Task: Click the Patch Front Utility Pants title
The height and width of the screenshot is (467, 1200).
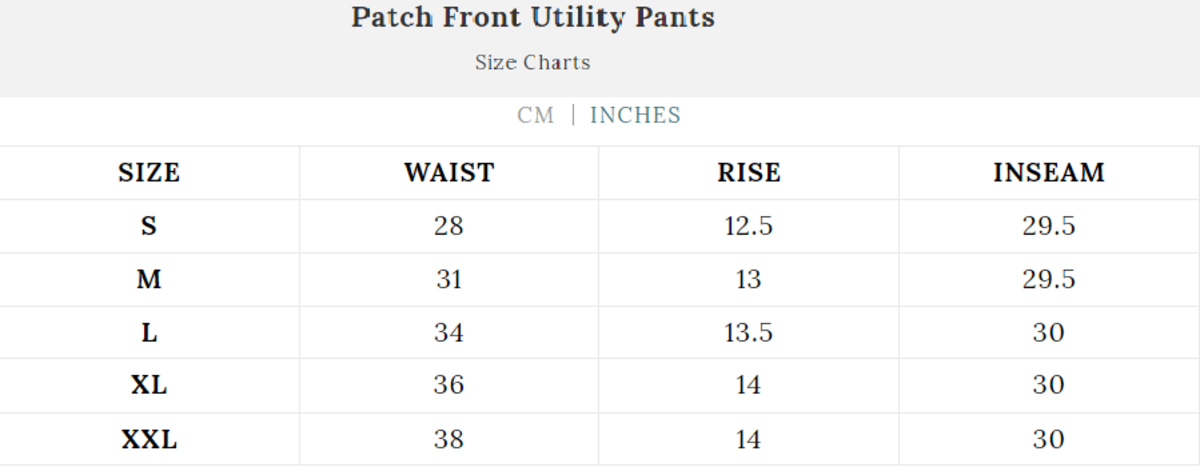Action: point(533,18)
